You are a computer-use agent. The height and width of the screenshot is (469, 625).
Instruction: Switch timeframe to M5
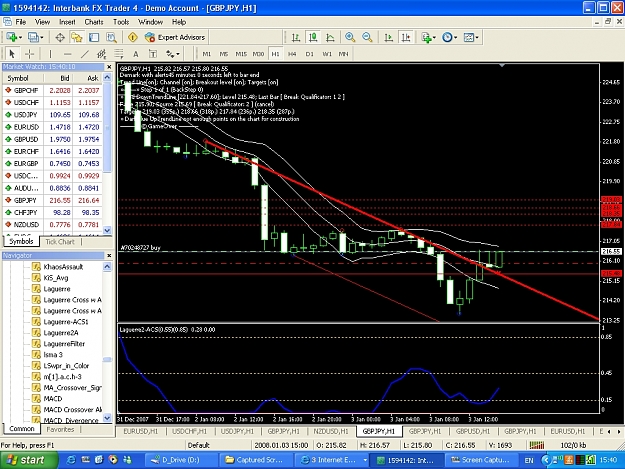(x=224, y=54)
